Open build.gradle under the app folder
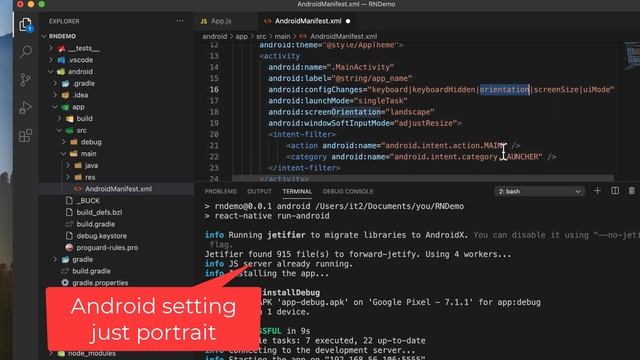This screenshot has width=640, height=360. click(96, 224)
